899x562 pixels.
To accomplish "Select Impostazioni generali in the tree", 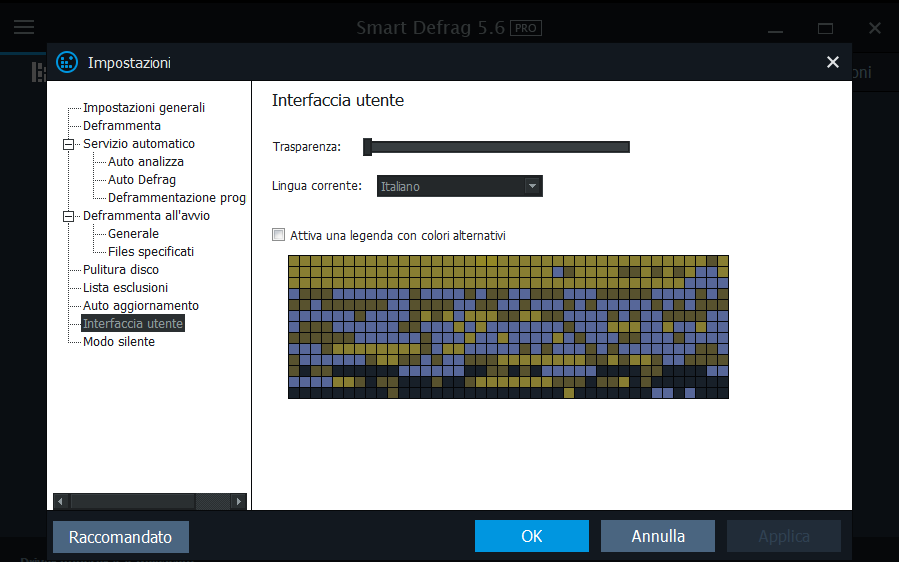I will (x=144, y=108).
